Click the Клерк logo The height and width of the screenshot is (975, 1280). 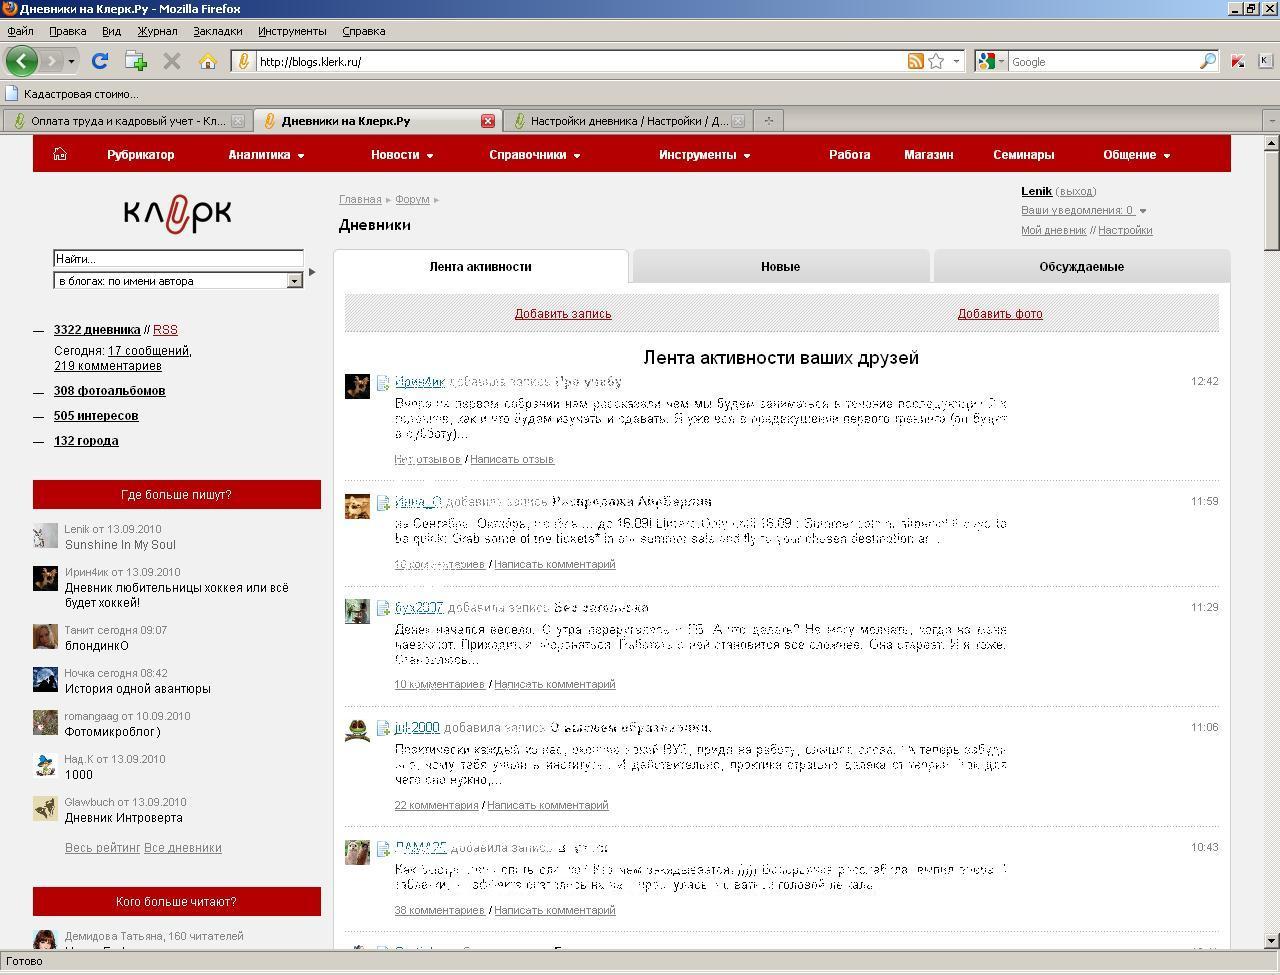click(178, 212)
